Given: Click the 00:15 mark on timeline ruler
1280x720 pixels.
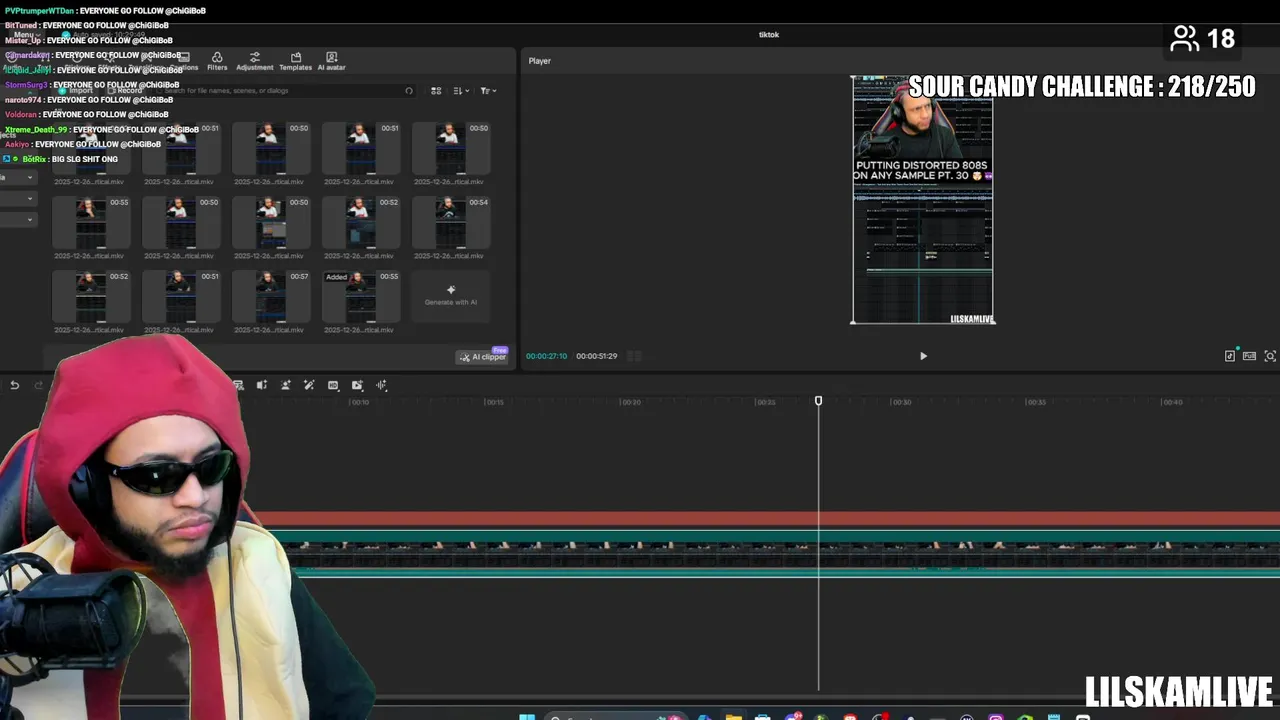Looking at the screenshot, I should point(493,402).
